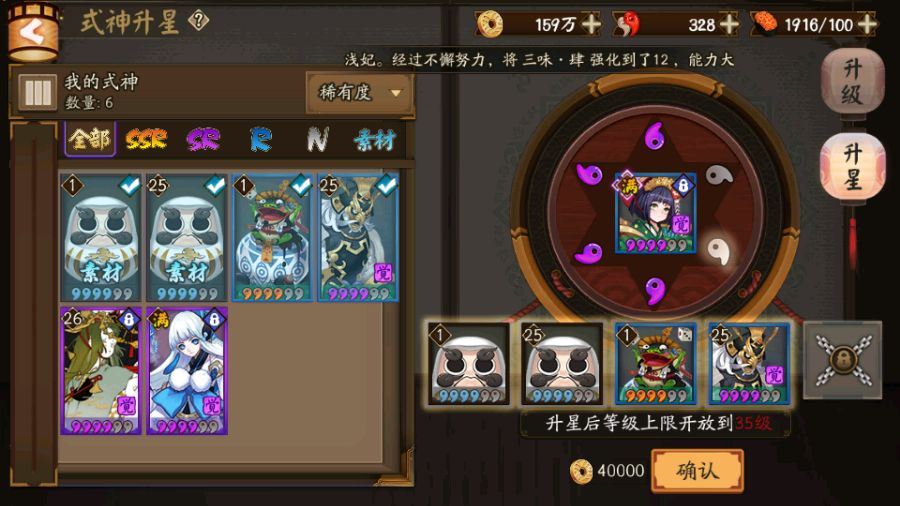Viewport: 900px width, 506px height.
Task: Open the 稀有度 sort dropdown
Action: pos(359,92)
